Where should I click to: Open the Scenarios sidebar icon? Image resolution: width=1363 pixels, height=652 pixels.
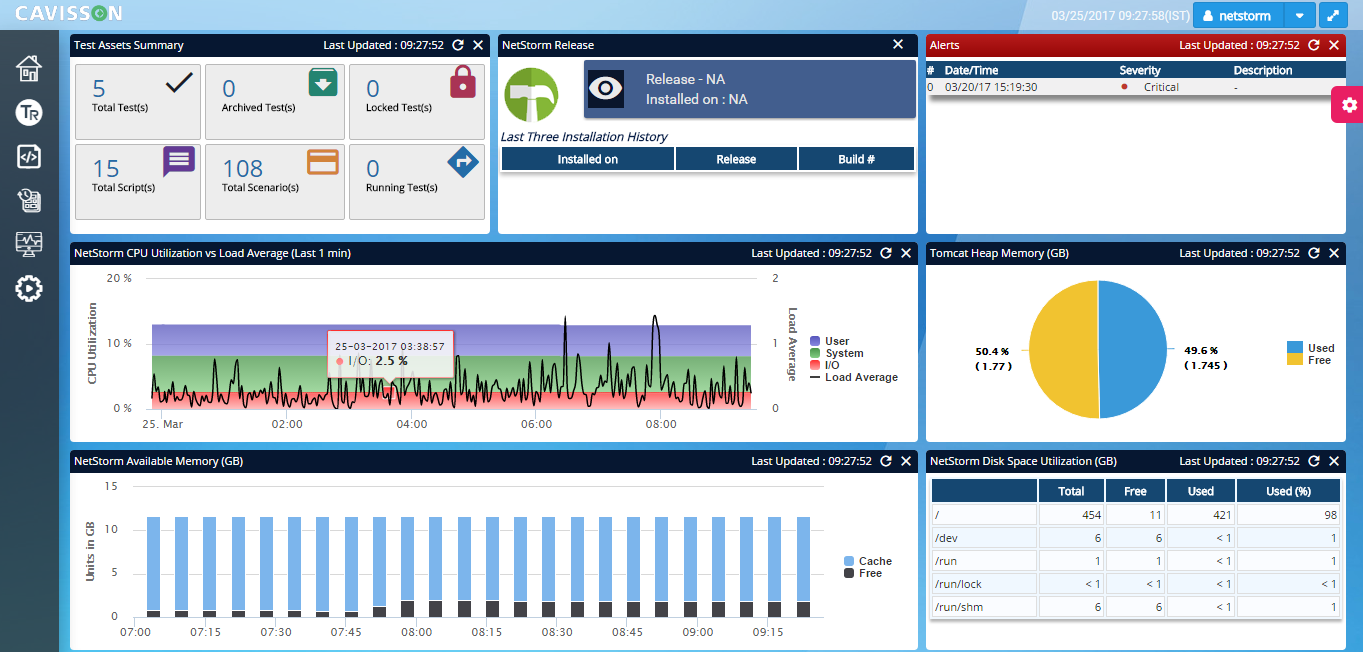point(29,200)
